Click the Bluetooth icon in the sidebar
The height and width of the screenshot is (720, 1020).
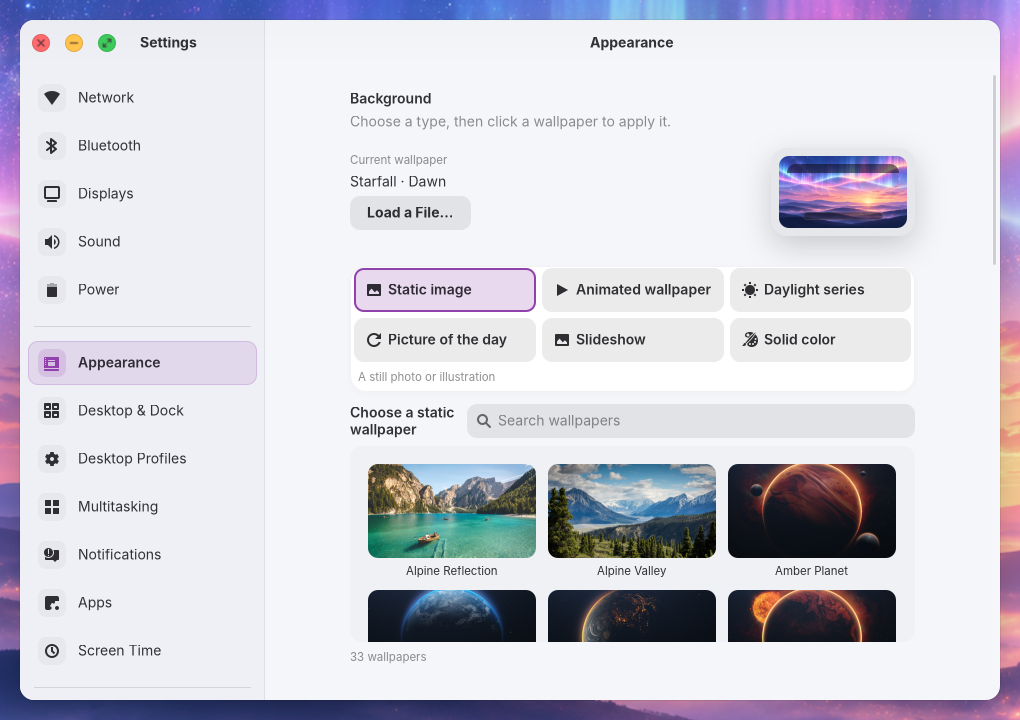click(52, 146)
